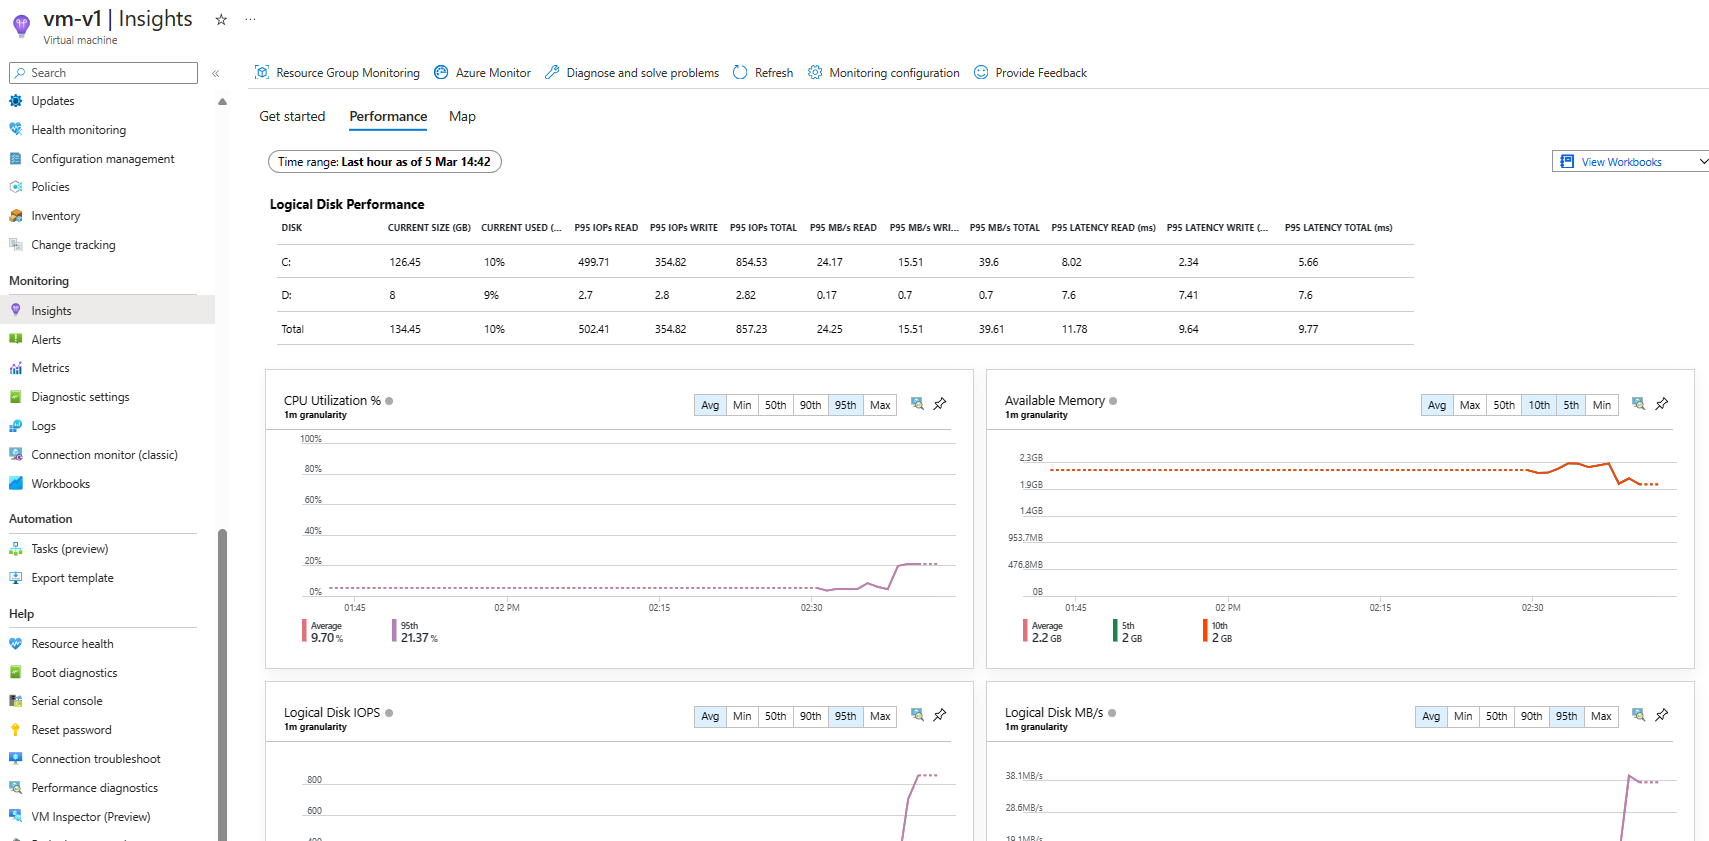Open Workbooks in the sidebar
This screenshot has height=841, width=1709.
coord(60,484)
